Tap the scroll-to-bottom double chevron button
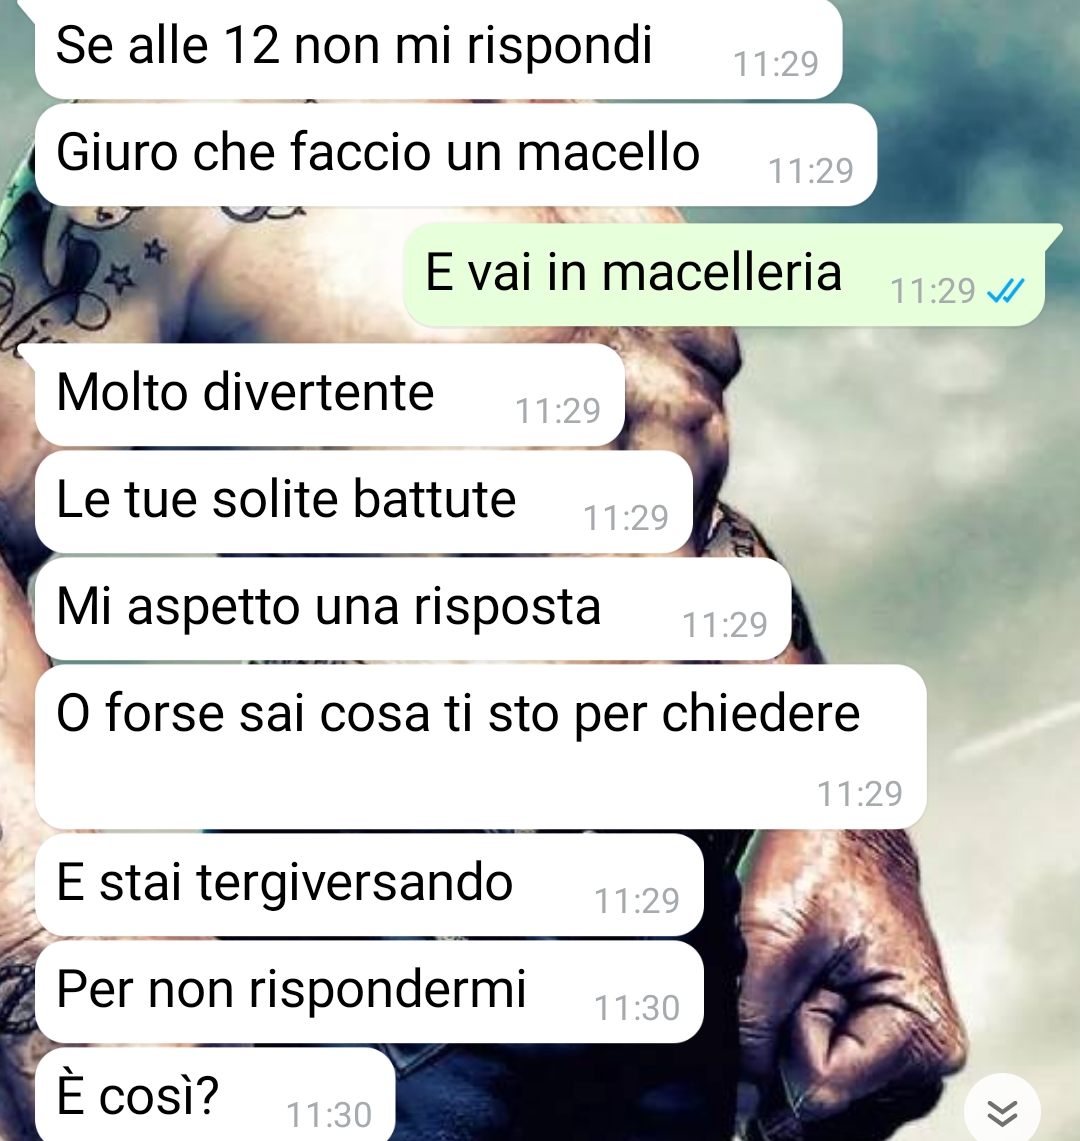 (1002, 1110)
